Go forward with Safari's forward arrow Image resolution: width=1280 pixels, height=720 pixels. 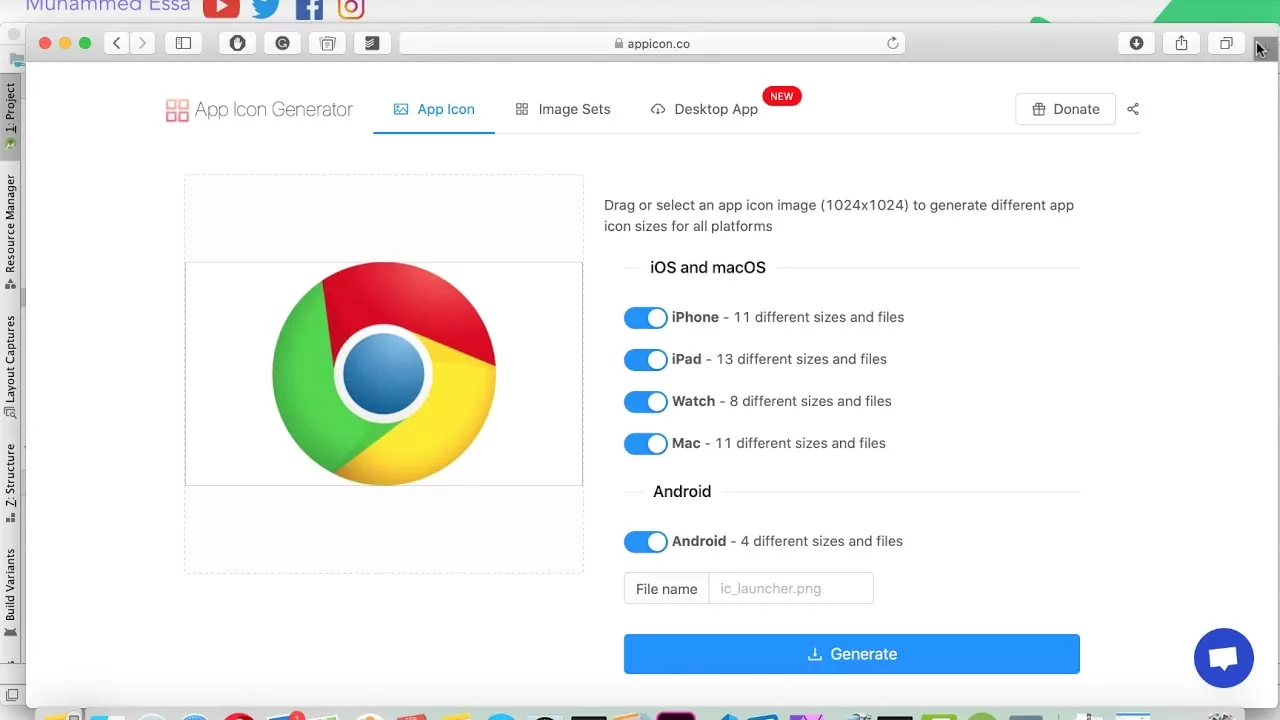click(142, 43)
